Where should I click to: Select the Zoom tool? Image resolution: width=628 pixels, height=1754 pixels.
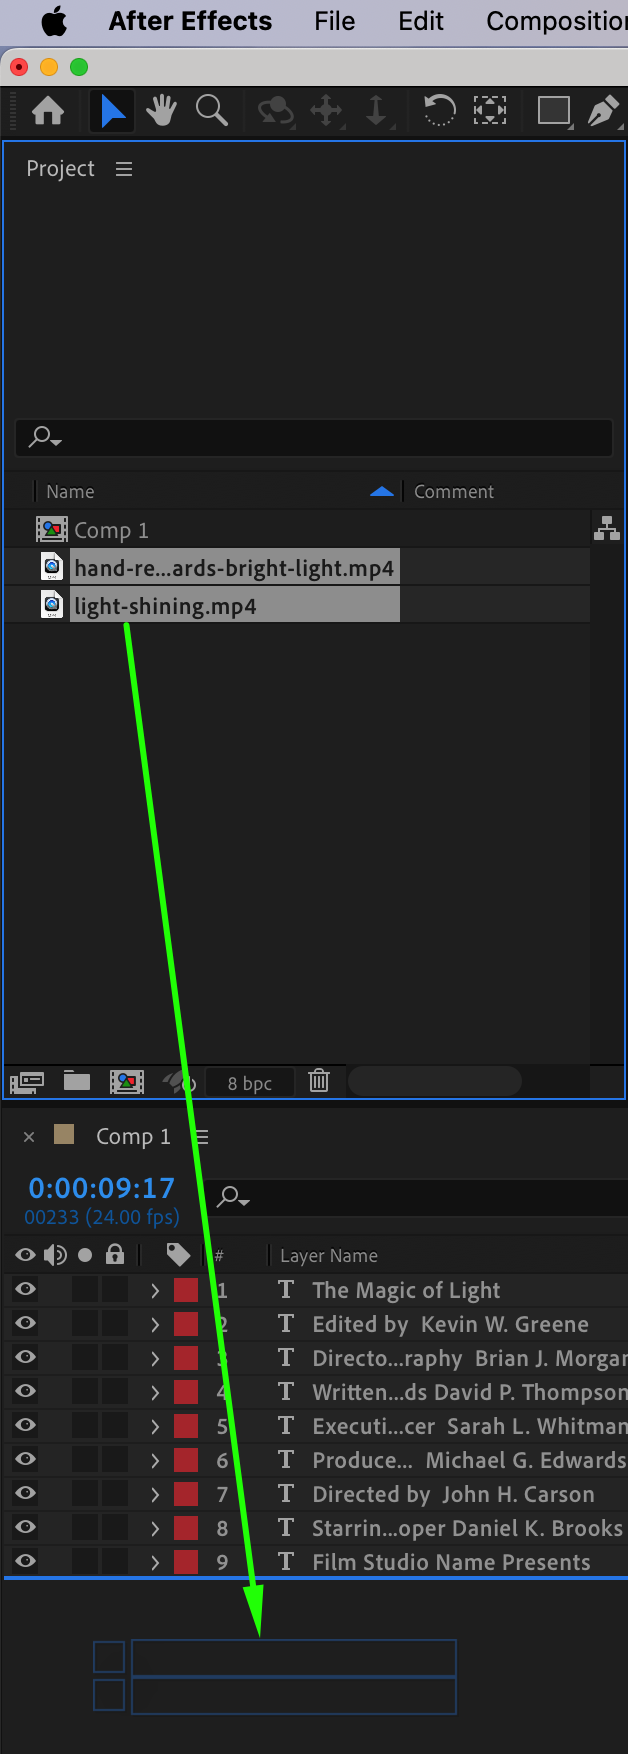point(211,111)
